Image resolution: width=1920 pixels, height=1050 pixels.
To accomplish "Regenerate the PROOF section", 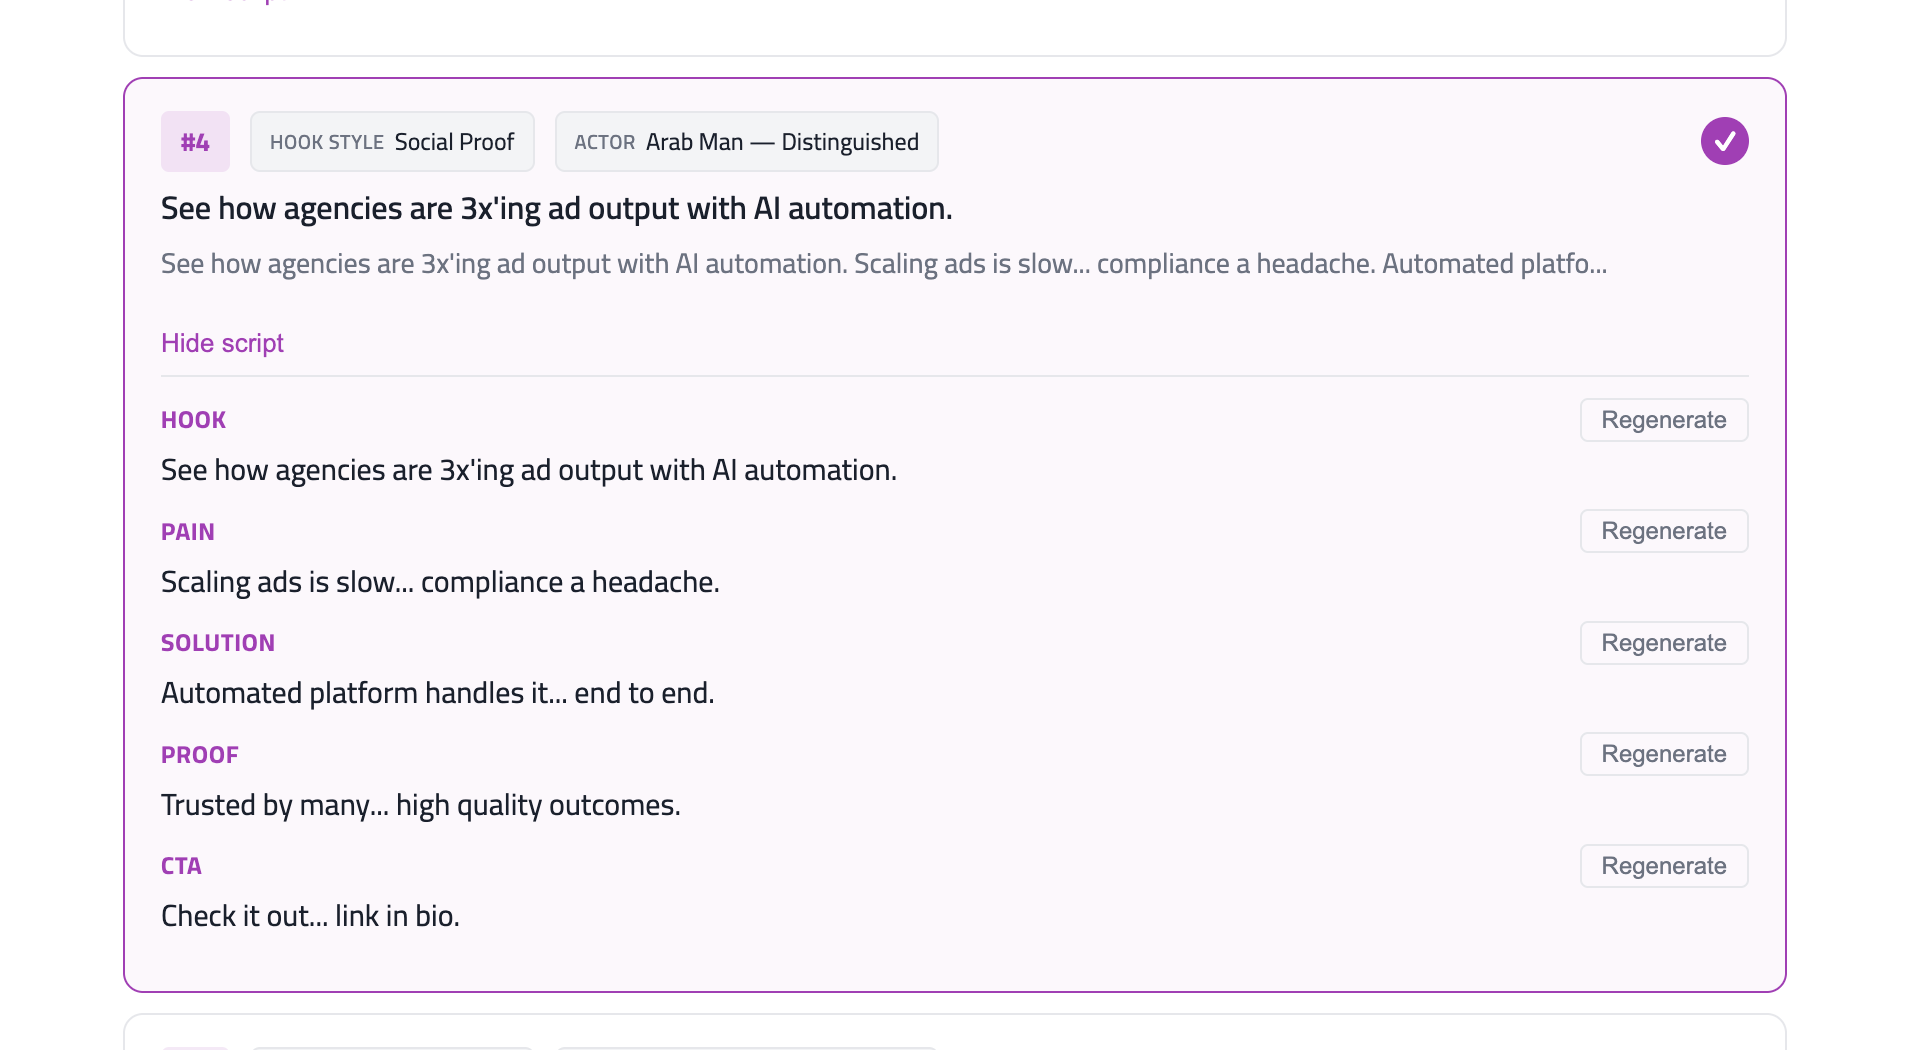I will [1663, 754].
